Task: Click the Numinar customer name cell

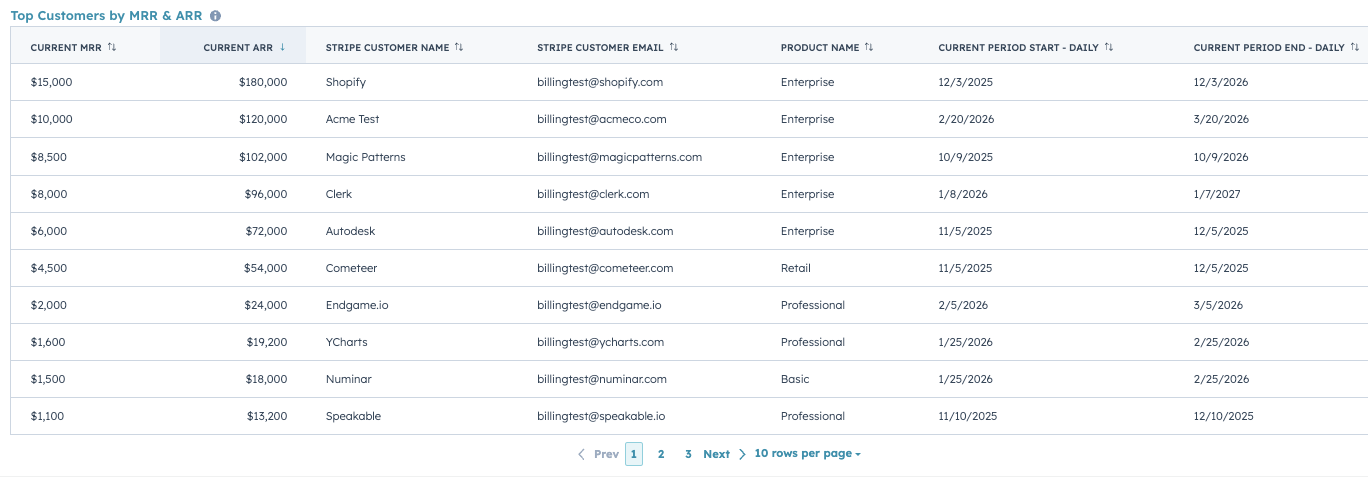Action: (x=349, y=379)
